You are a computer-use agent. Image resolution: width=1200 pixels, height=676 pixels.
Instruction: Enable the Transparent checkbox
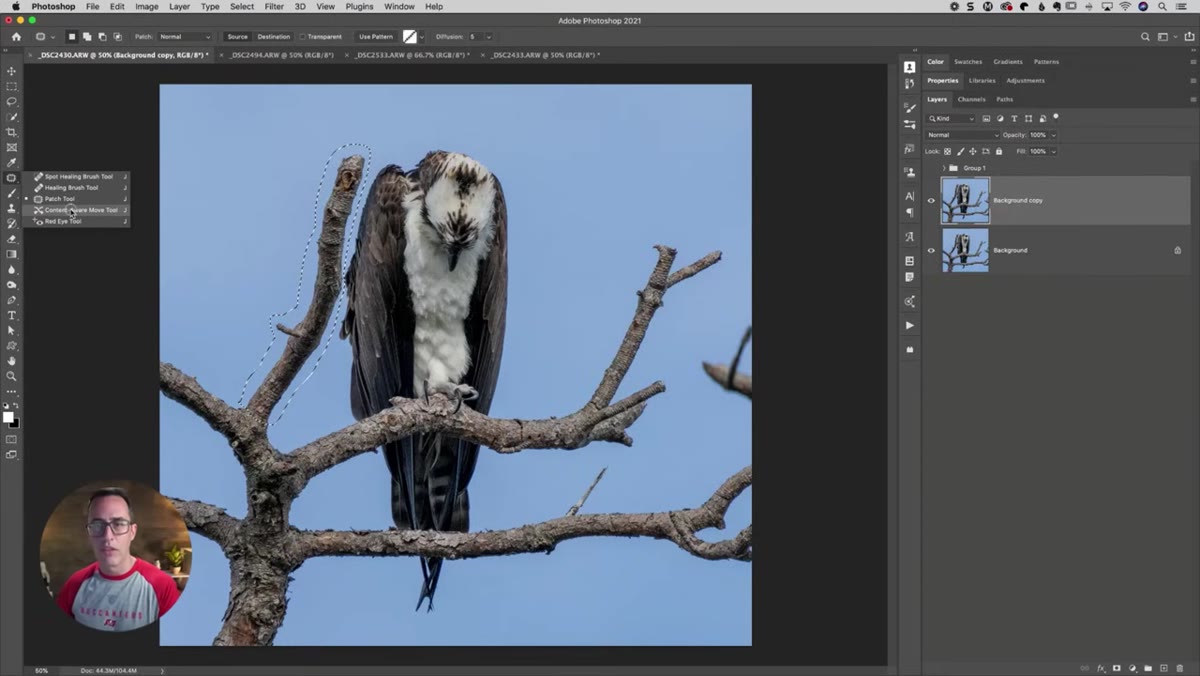[x=303, y=37]
